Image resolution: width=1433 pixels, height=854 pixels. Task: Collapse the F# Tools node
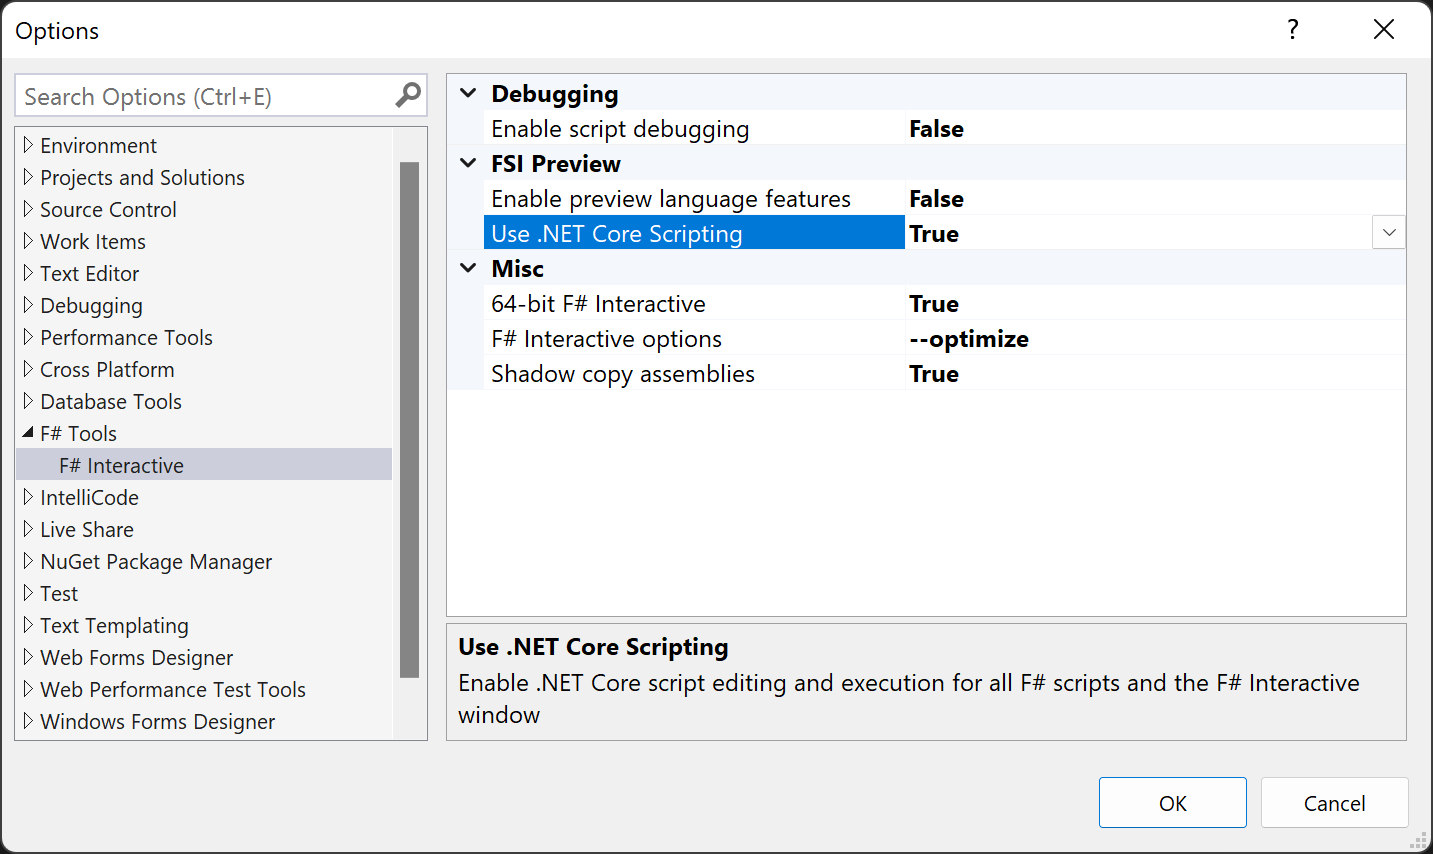(x=28, y=433)
